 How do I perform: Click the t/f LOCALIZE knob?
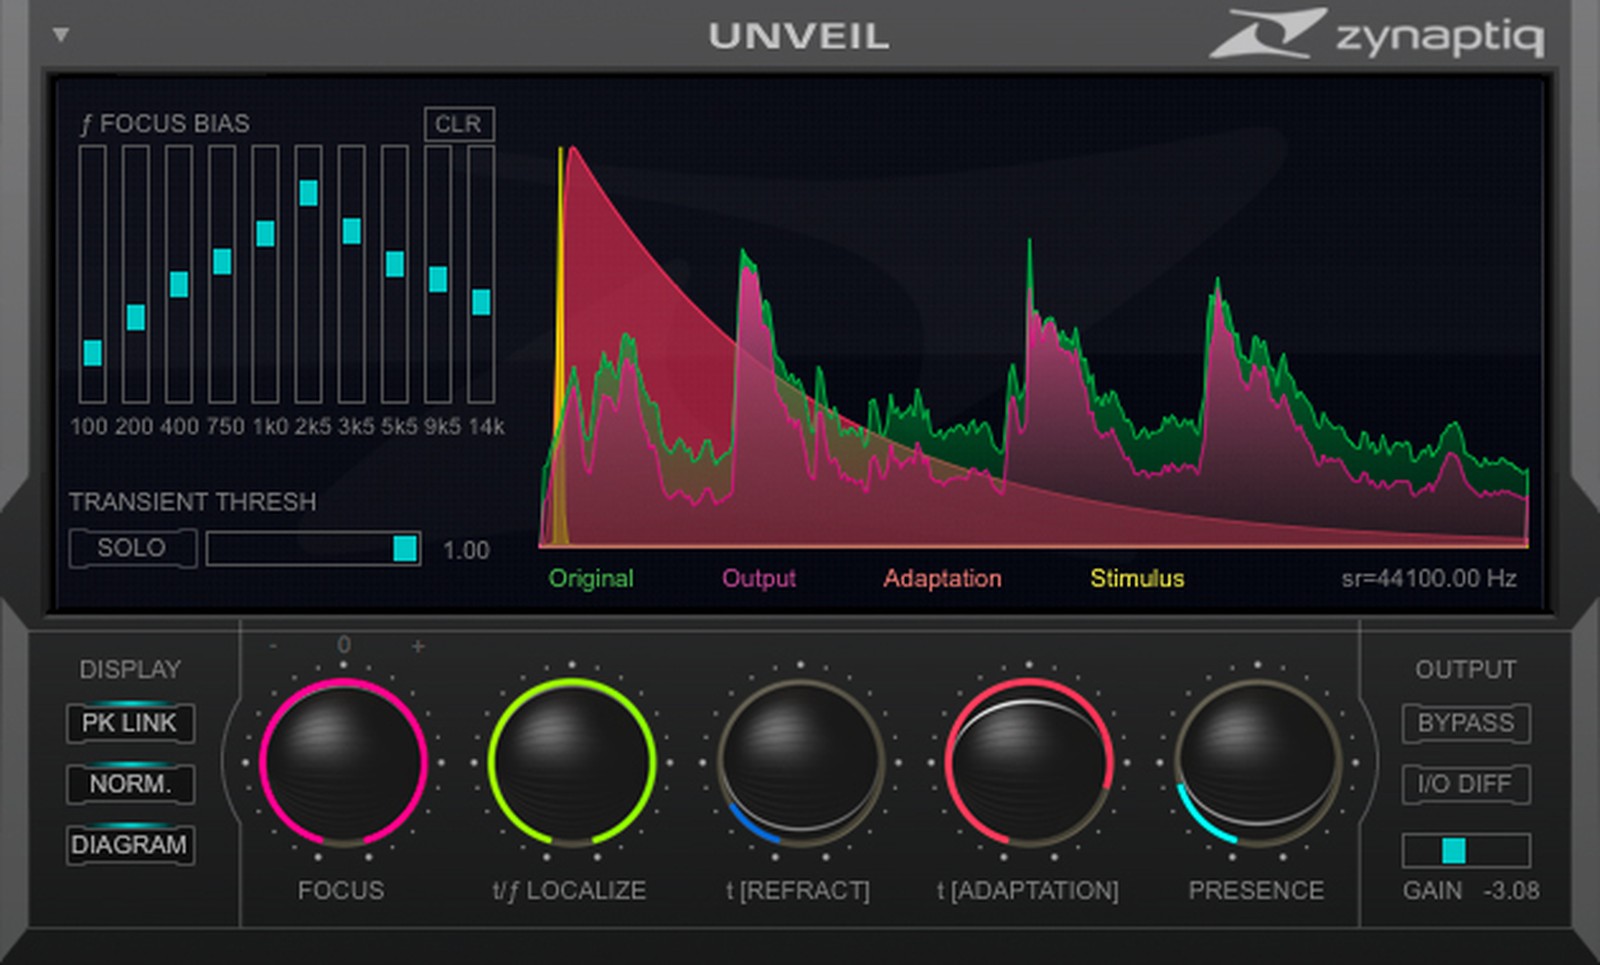point(571,762)
